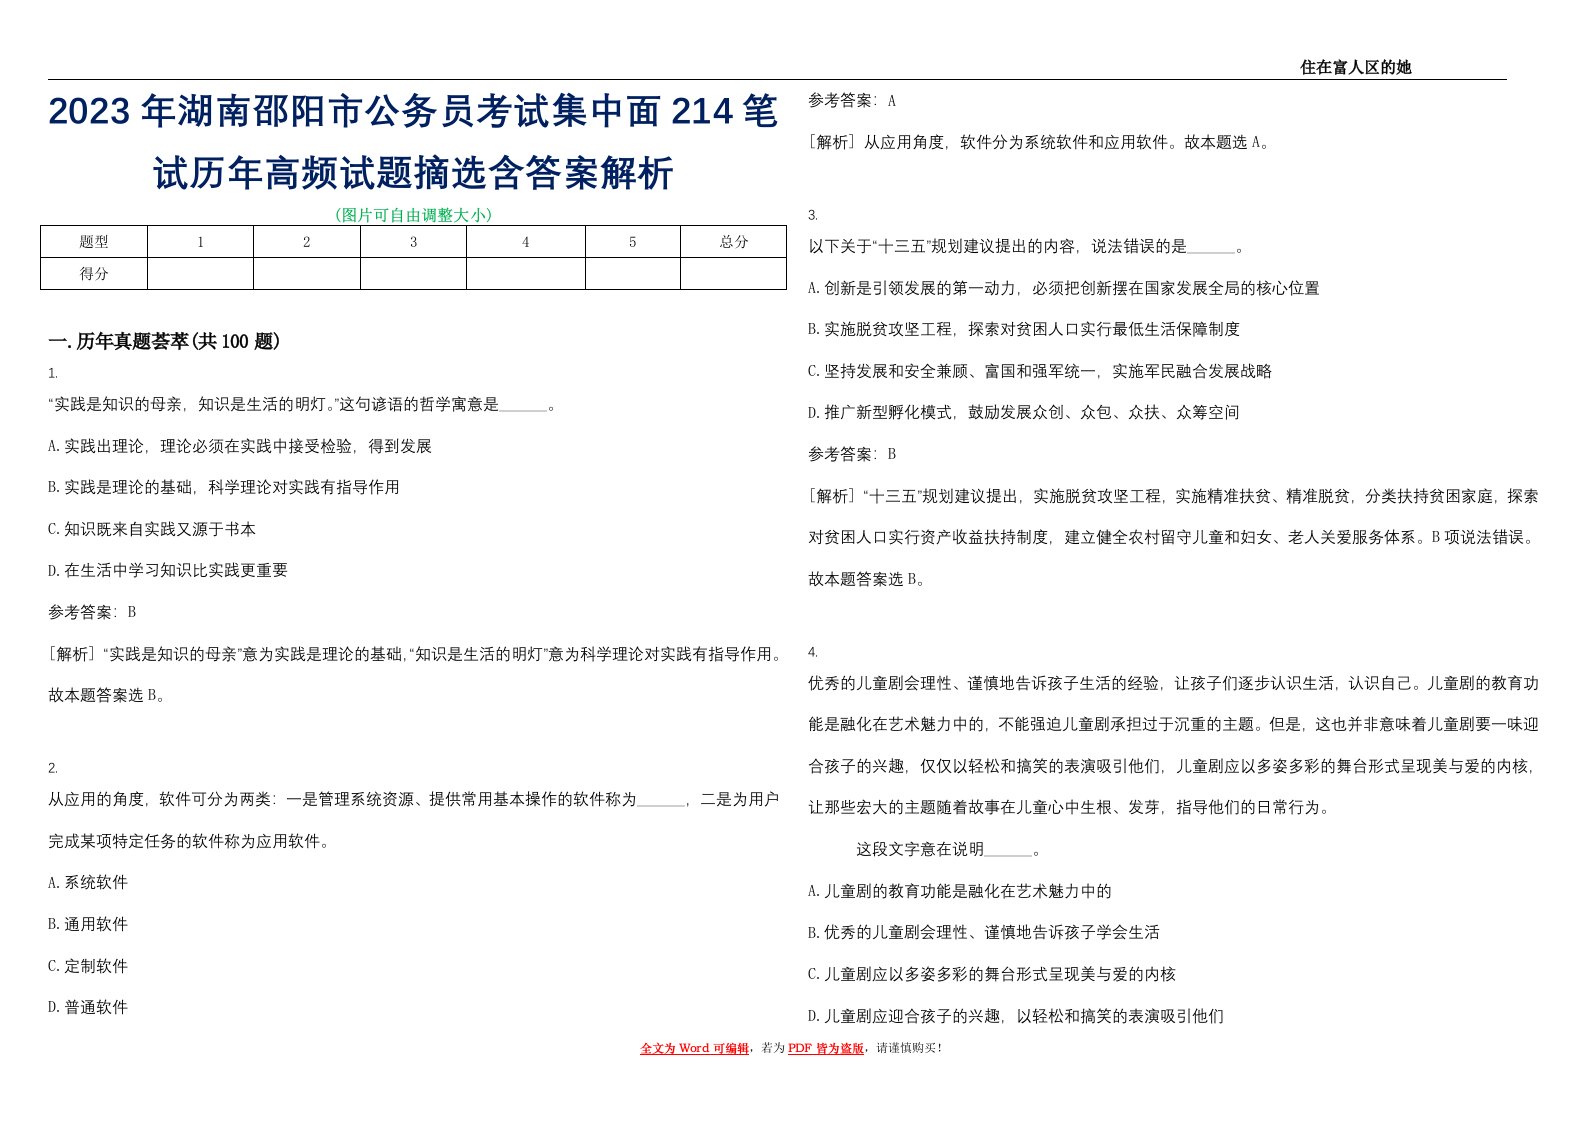Click the explanation 从应用角度,软件分为系统软件
The image size is (1587, 1122).
tap(1041, 142)
